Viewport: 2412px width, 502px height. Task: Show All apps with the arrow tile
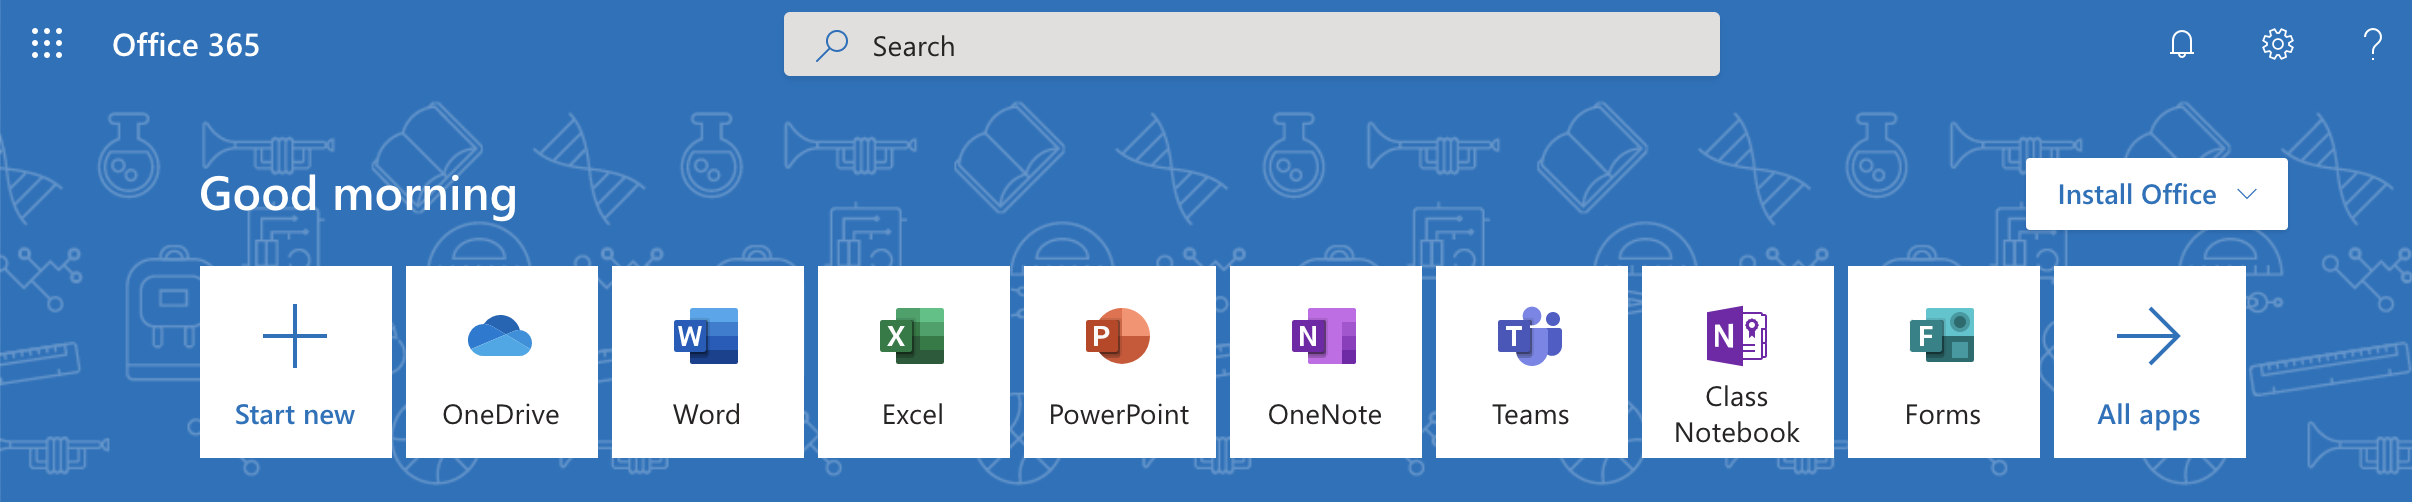pyautogui.click(x=2149, y=361)
